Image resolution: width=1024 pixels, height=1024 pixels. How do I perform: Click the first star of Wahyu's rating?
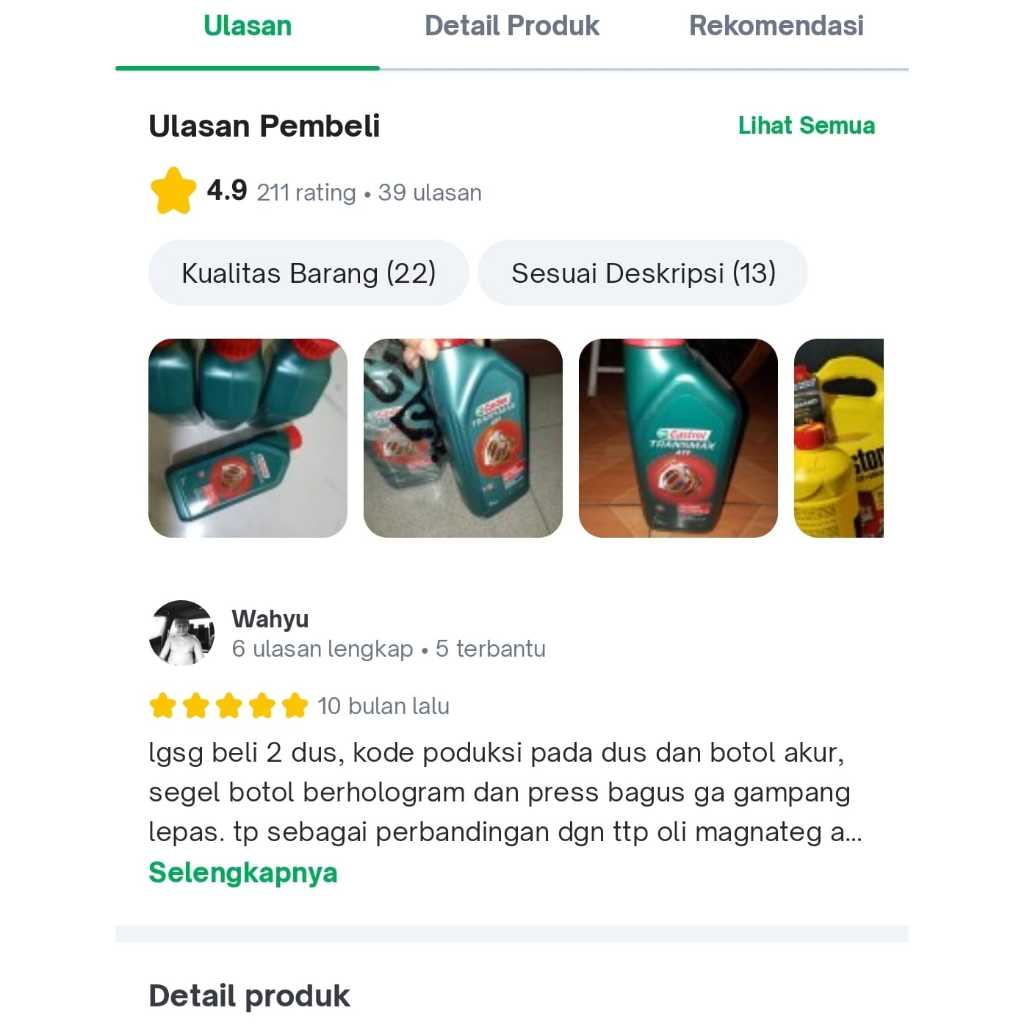coord(163,705)
